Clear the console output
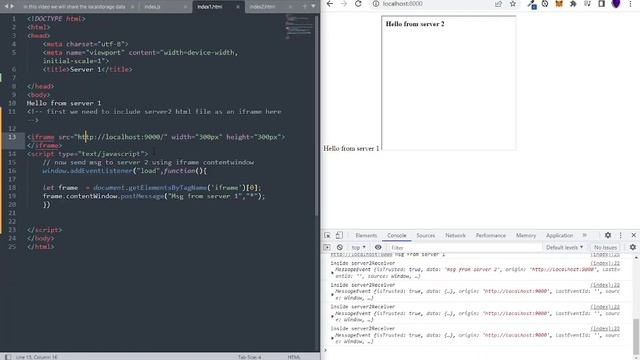Screen dimensions: 640x360 click(x=340, y=247)
